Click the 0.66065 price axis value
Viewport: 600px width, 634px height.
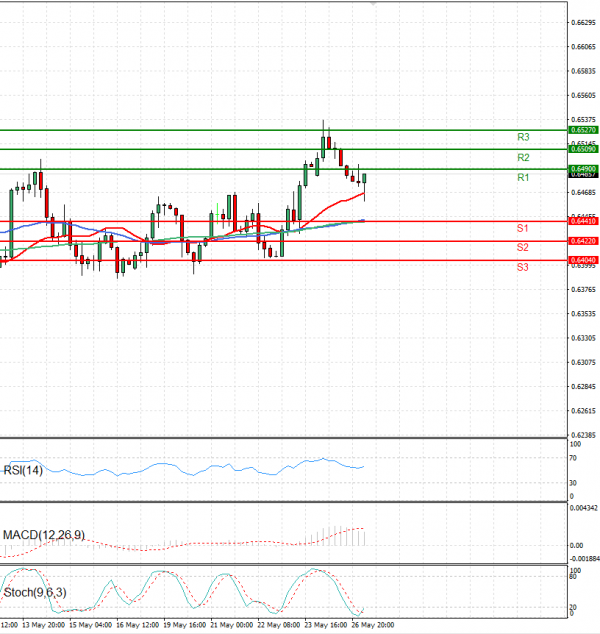[583, 47]
